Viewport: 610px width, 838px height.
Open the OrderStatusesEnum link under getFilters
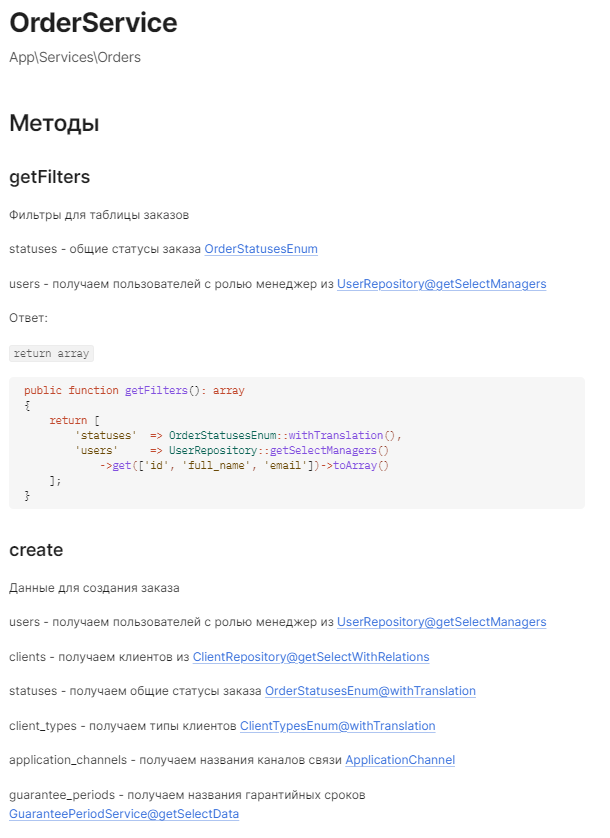261,249
